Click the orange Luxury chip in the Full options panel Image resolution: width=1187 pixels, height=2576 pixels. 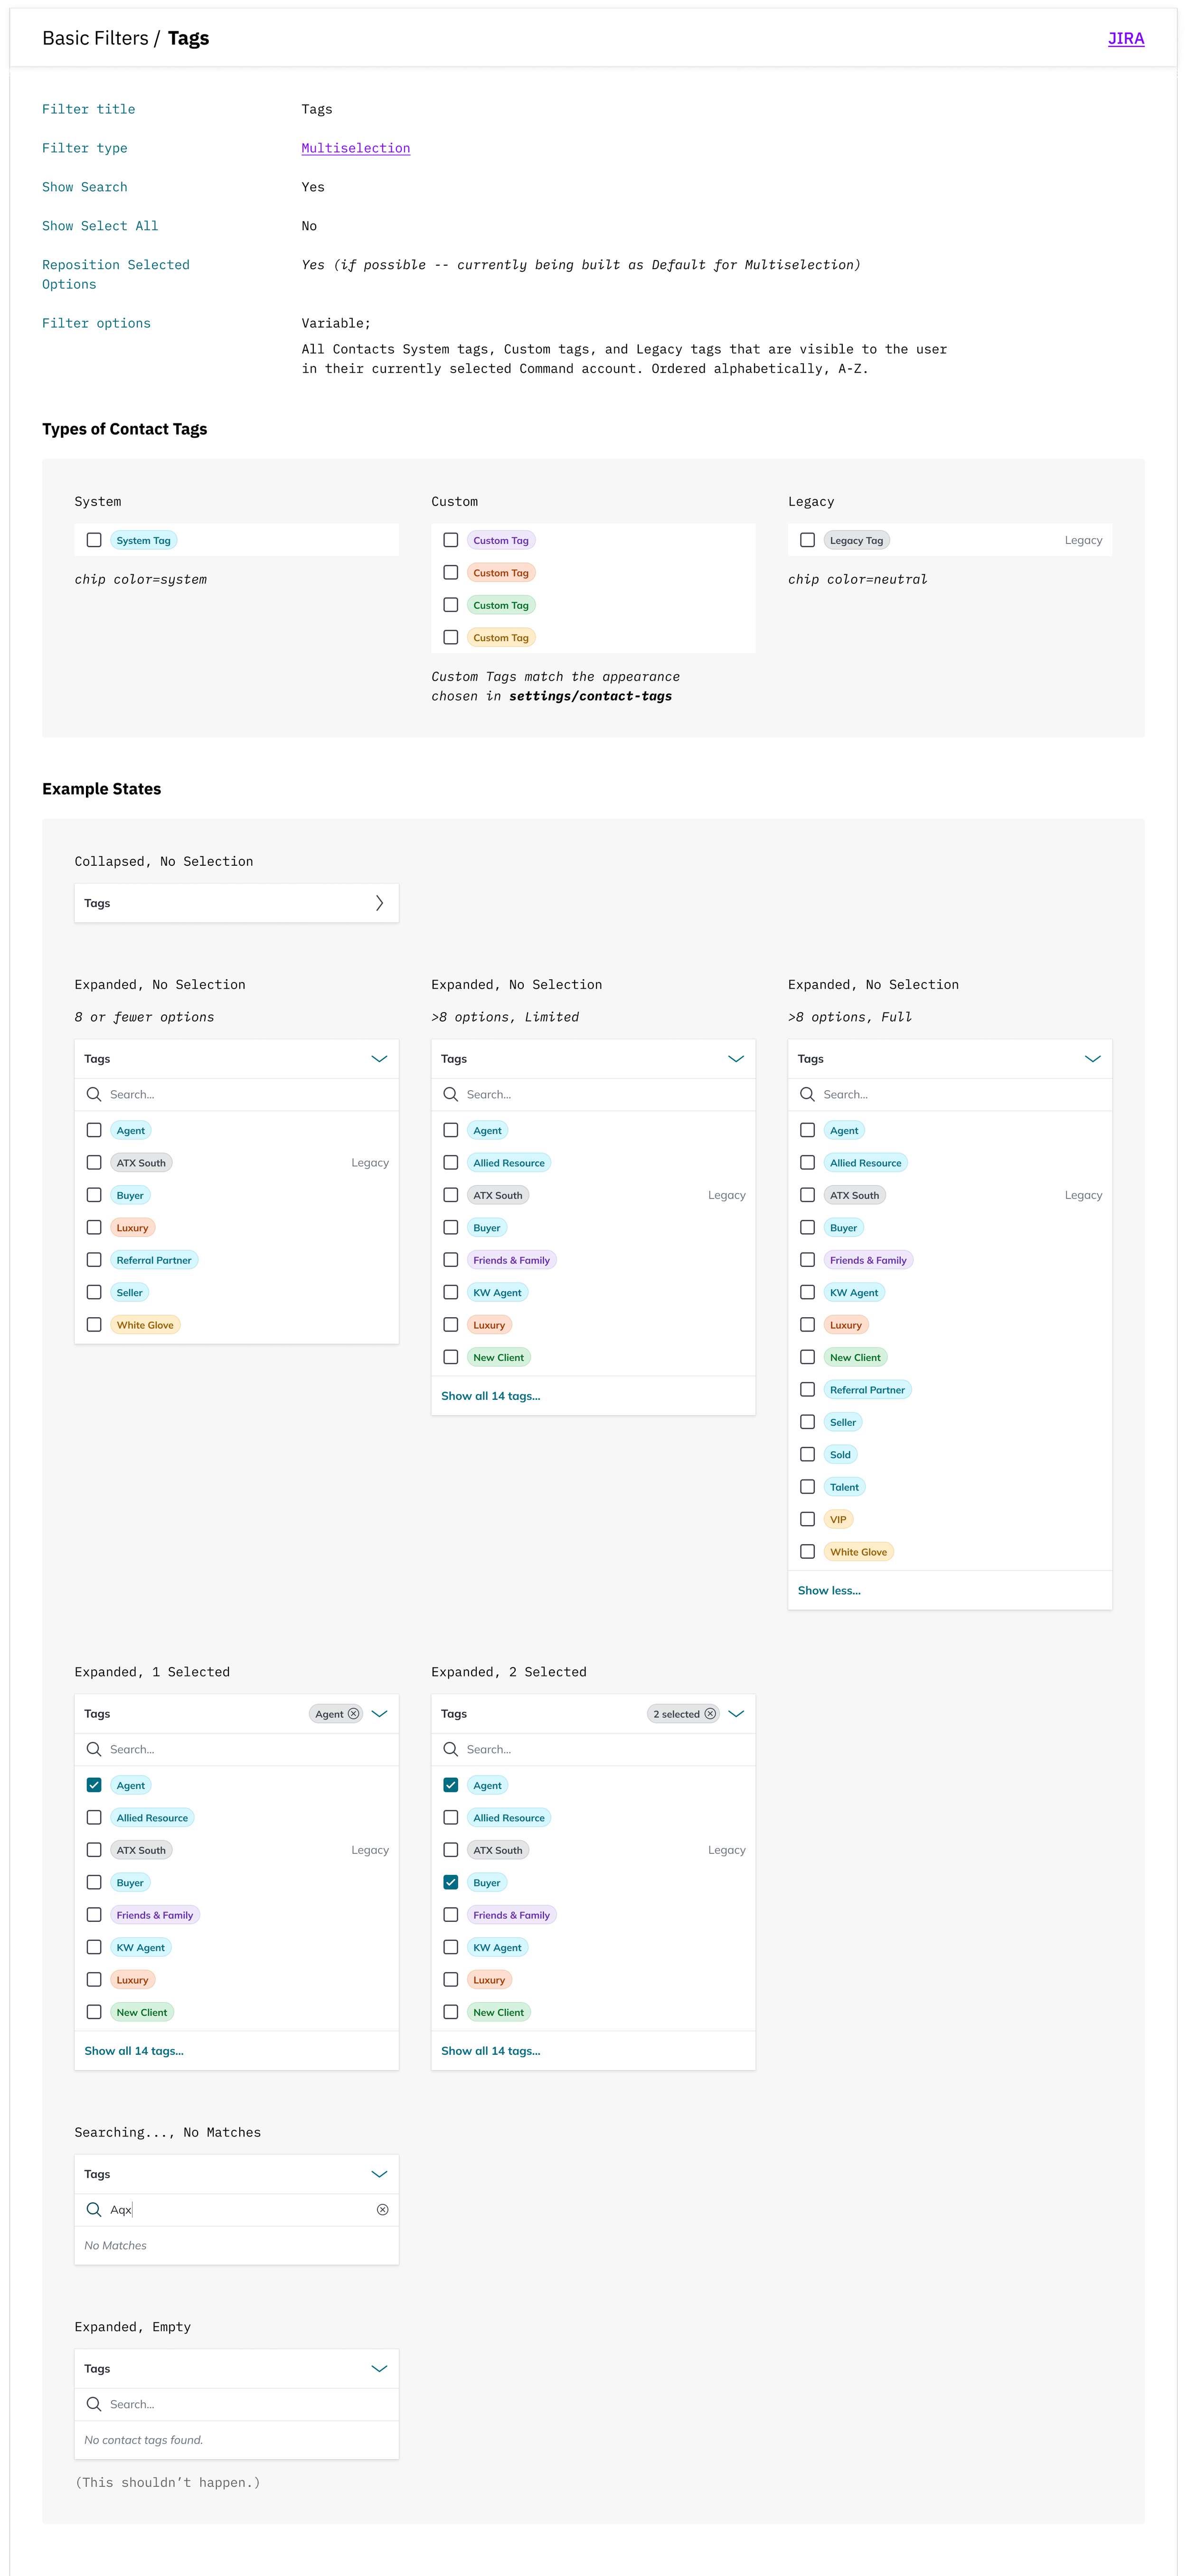pos(846,1325)
